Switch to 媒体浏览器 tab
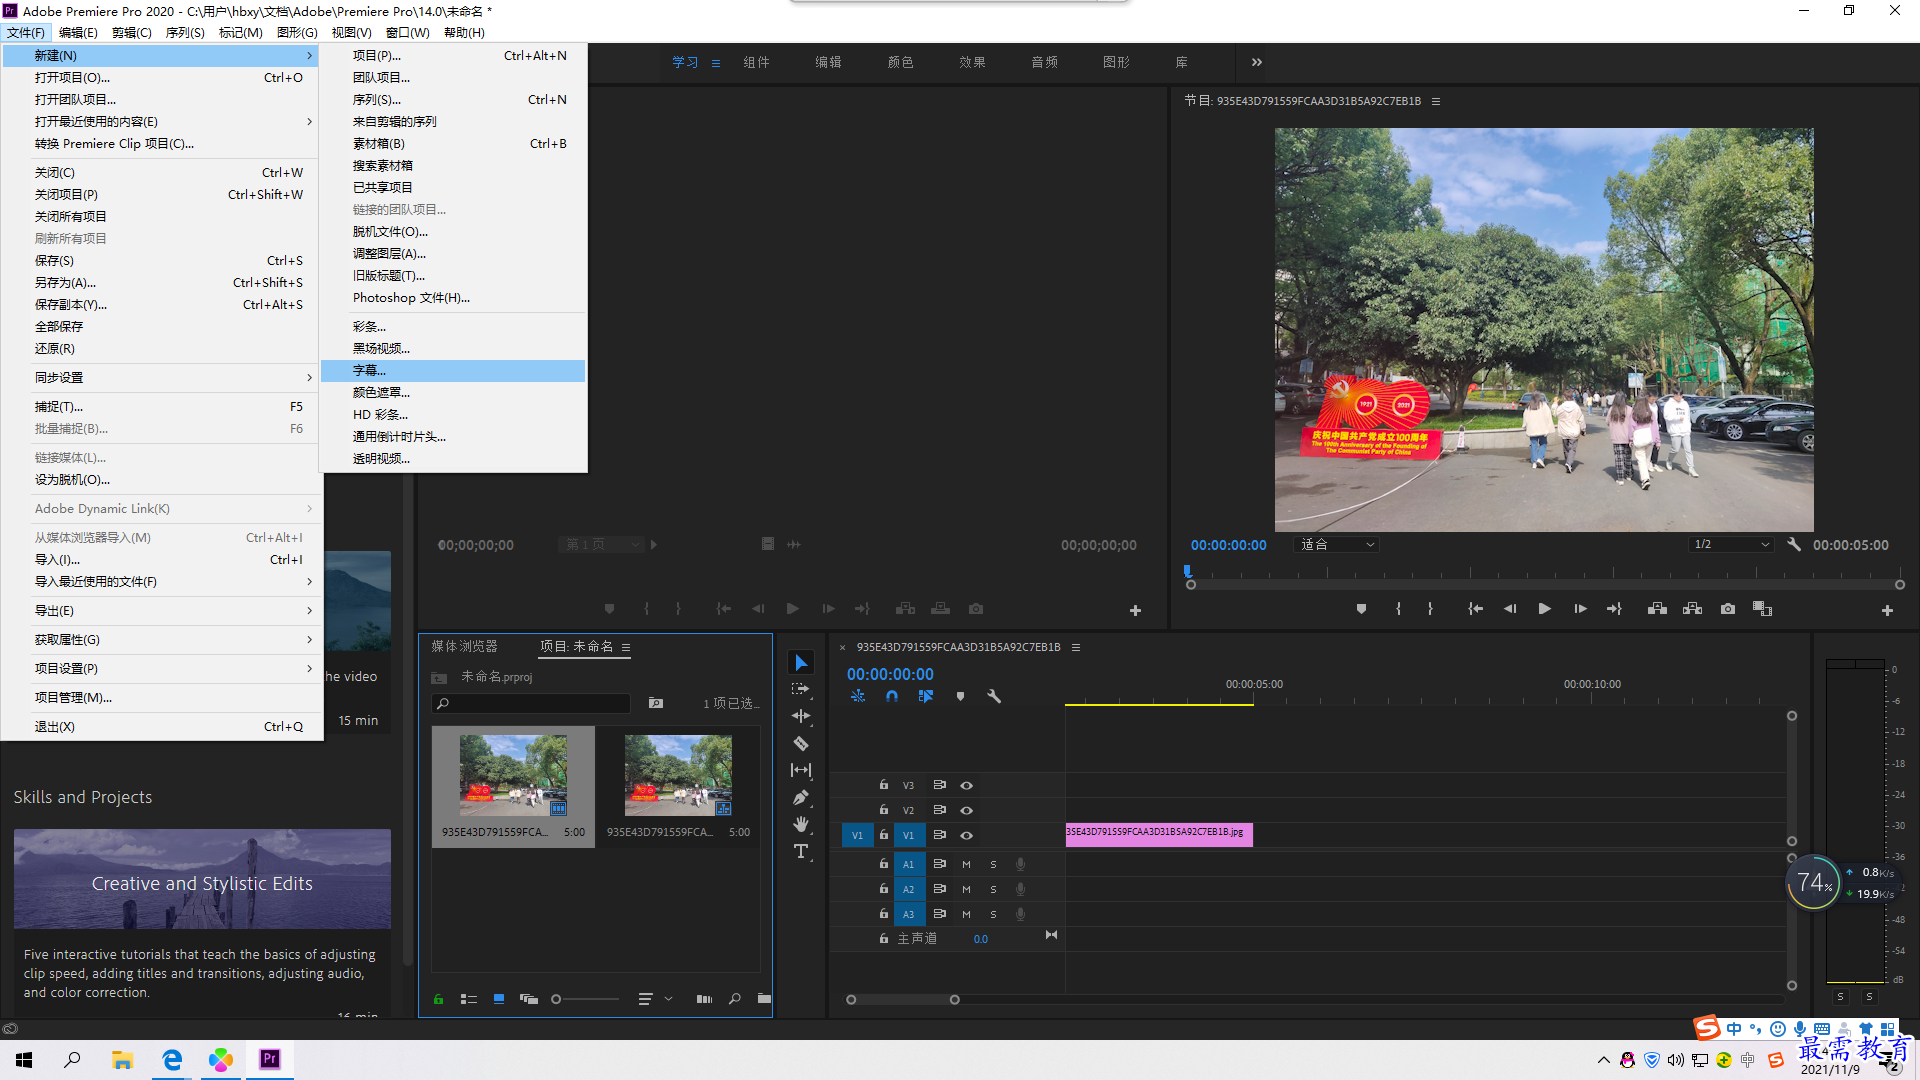1920x1080 pixels. [464, 647]
